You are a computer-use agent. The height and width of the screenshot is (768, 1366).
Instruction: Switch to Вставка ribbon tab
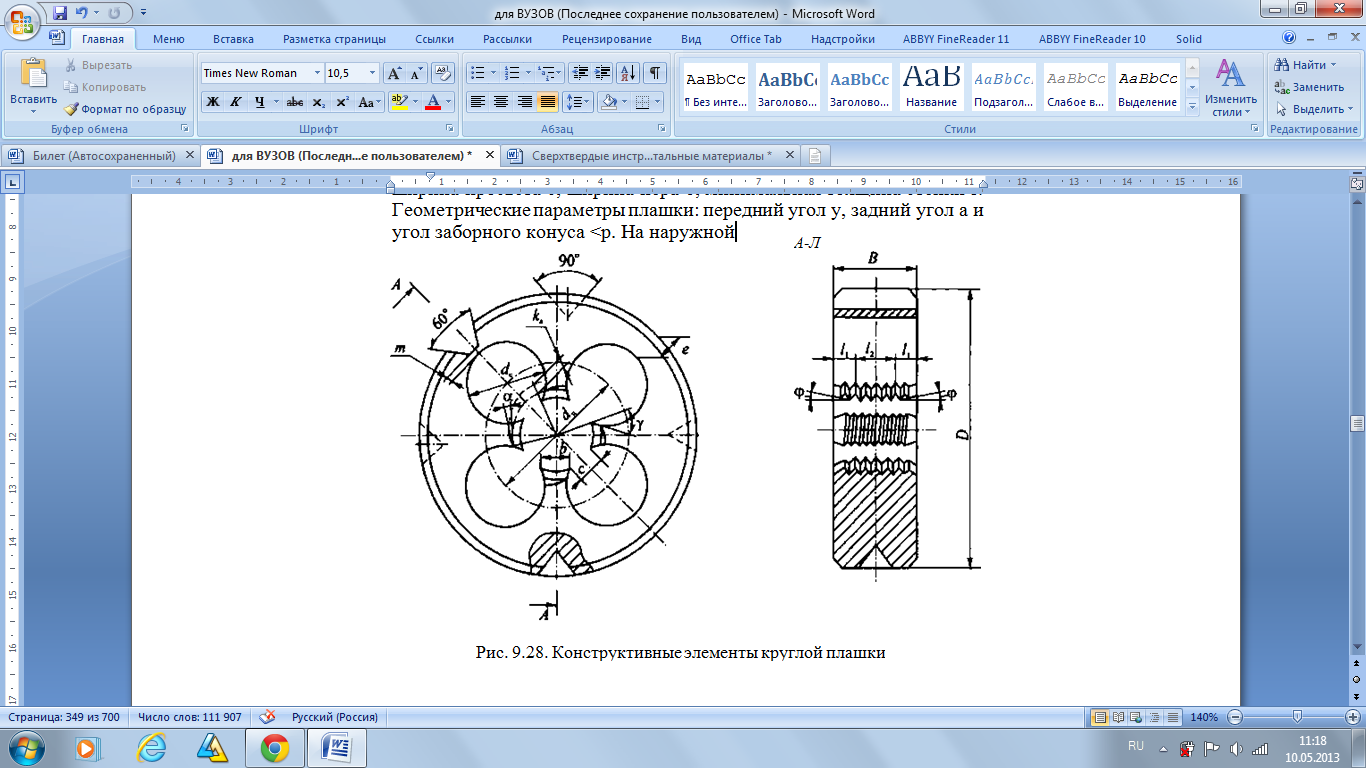click(x=233, y=39)
